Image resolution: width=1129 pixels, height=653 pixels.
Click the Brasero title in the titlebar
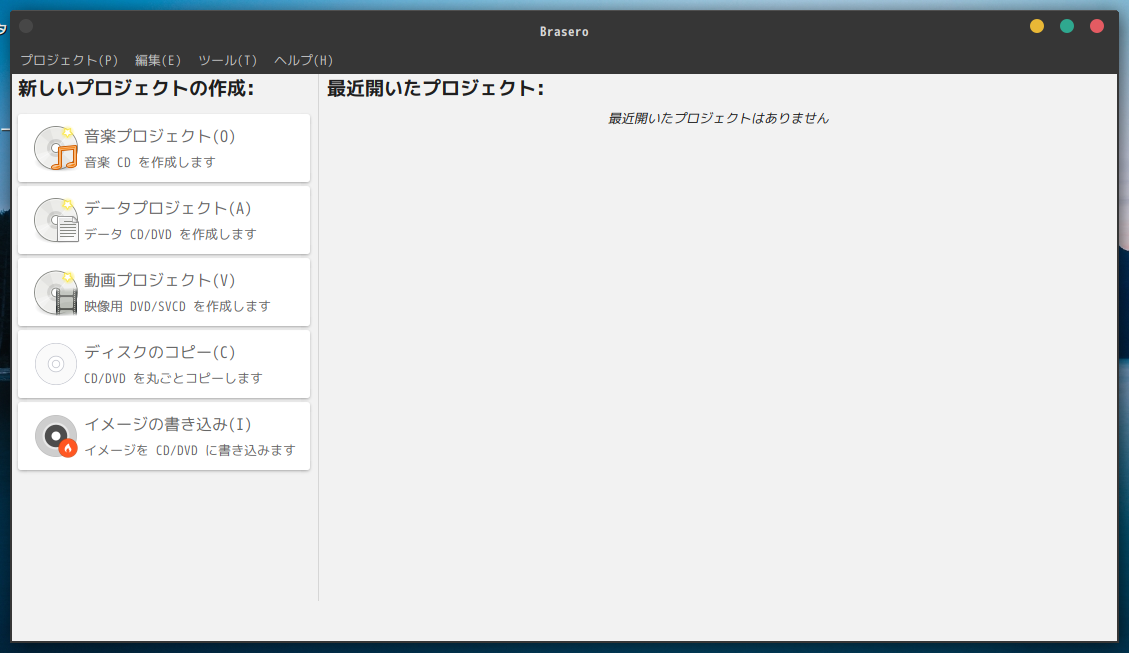coord(564,31)
